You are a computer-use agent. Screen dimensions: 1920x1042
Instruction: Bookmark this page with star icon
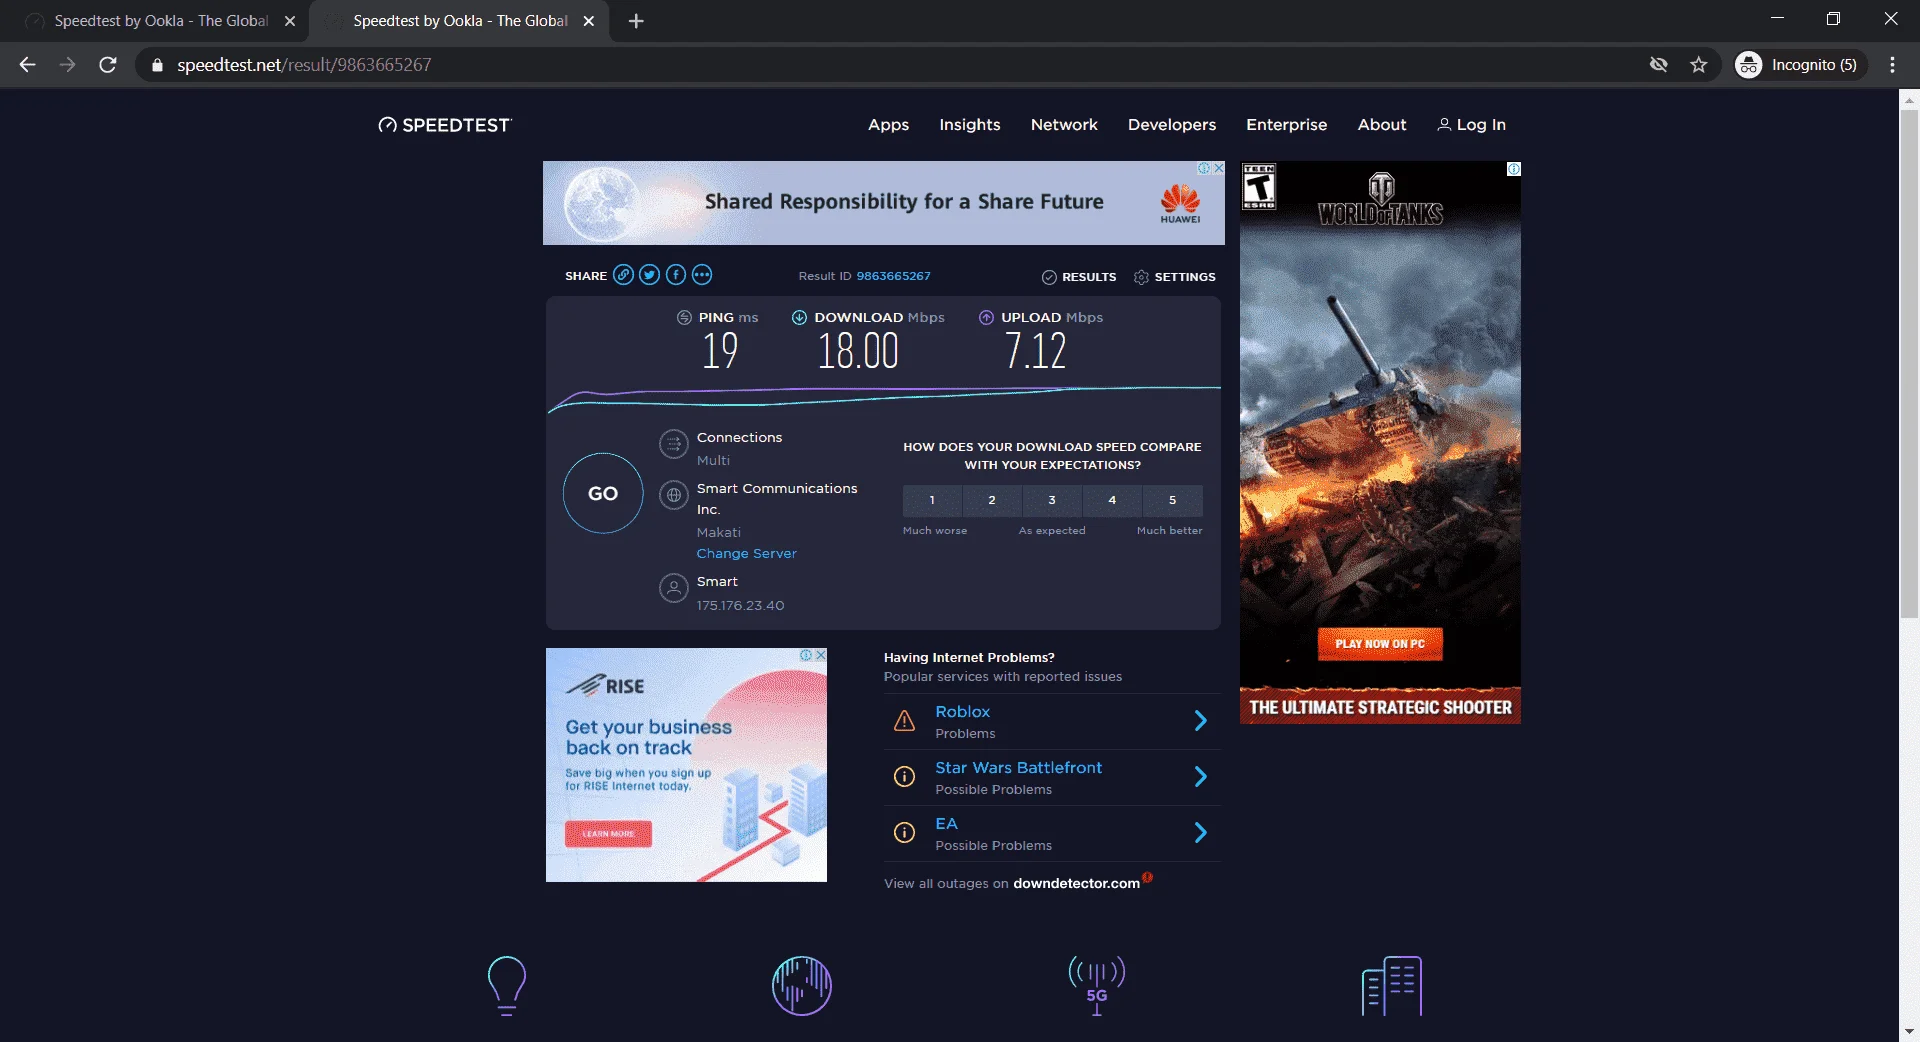click(x=1699, y=65)
